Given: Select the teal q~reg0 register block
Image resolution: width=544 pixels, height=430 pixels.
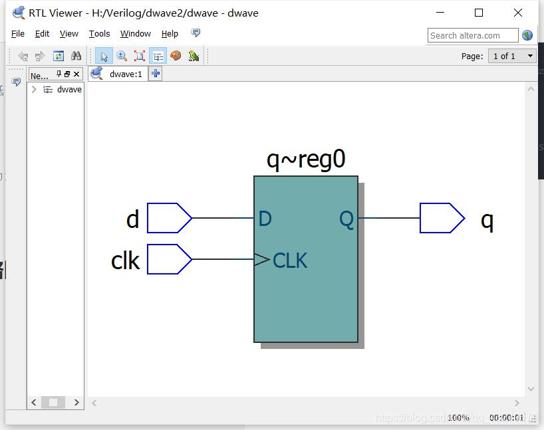Looking at the screenshot, I should pyautogui.click(x=306, y=259).
